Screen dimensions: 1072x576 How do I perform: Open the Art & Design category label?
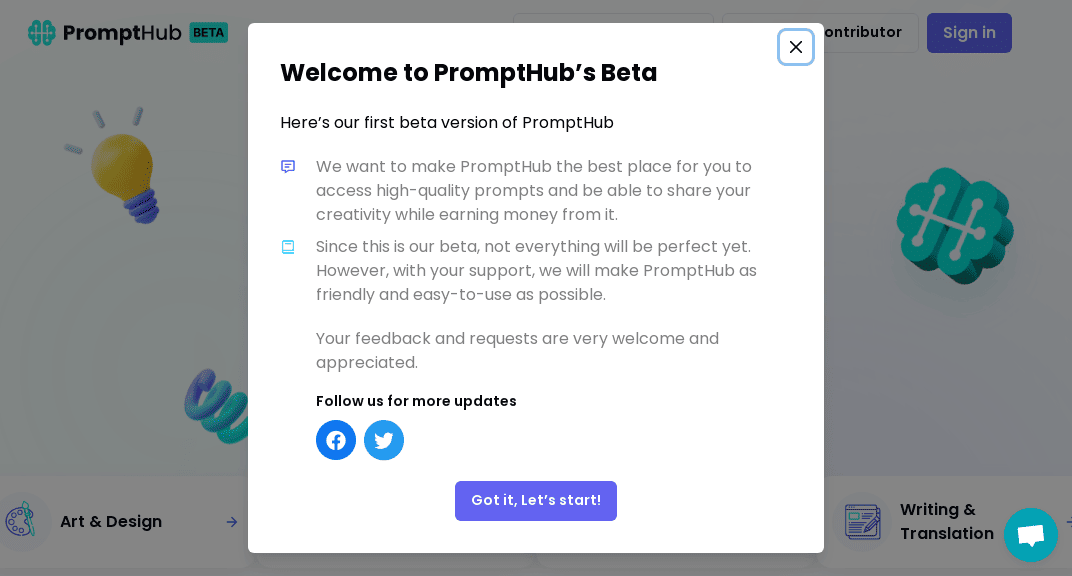pos(111,521)
